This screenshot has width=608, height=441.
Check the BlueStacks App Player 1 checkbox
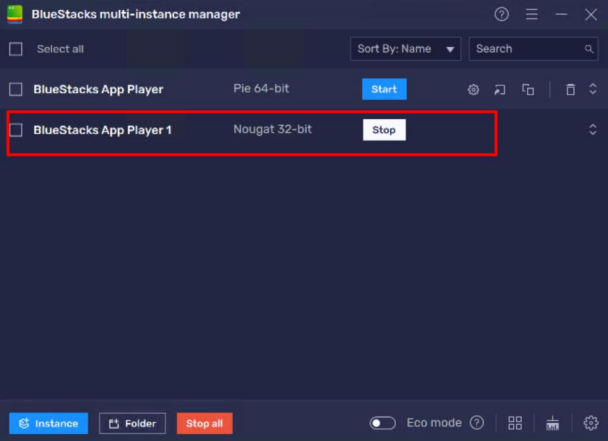[16, 130]
